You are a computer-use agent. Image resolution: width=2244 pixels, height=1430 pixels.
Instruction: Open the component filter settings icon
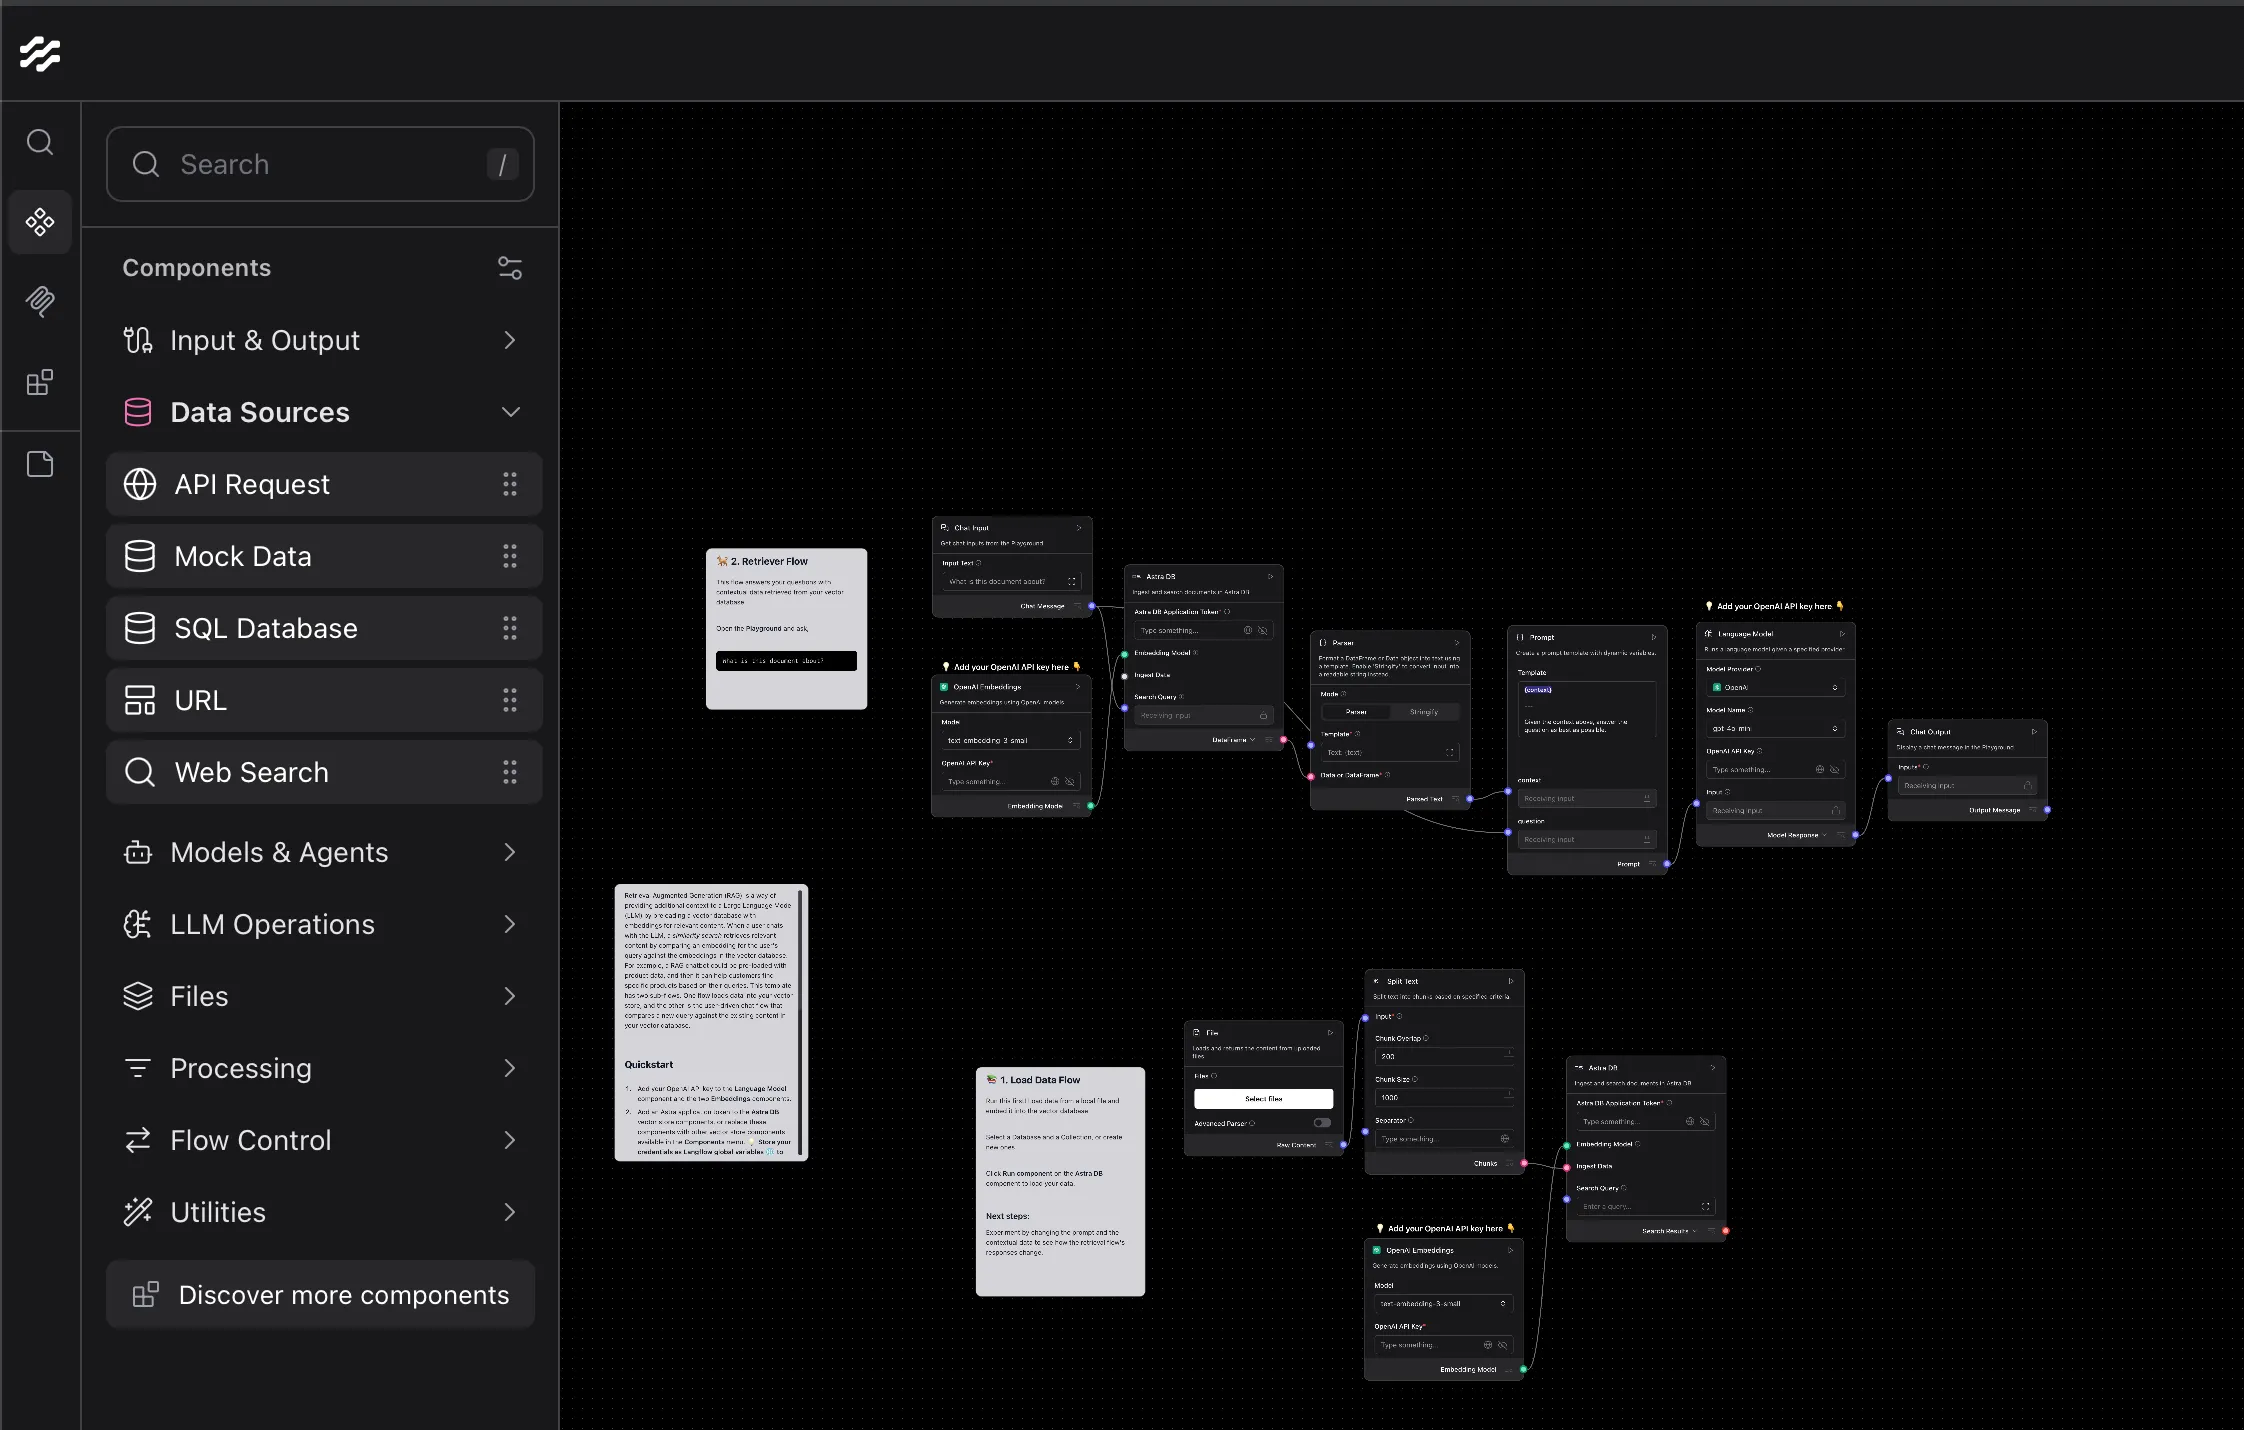[x=510, y=268]
